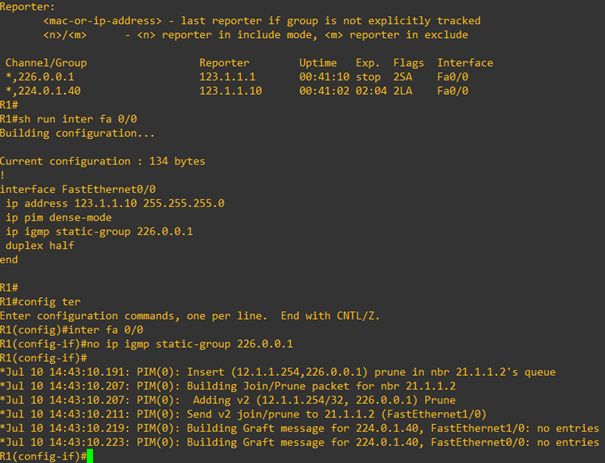Click the green terminal cursor block
The height and width of the screenshot is (463, 605).
pyautogui.click(x=90, y=456)
